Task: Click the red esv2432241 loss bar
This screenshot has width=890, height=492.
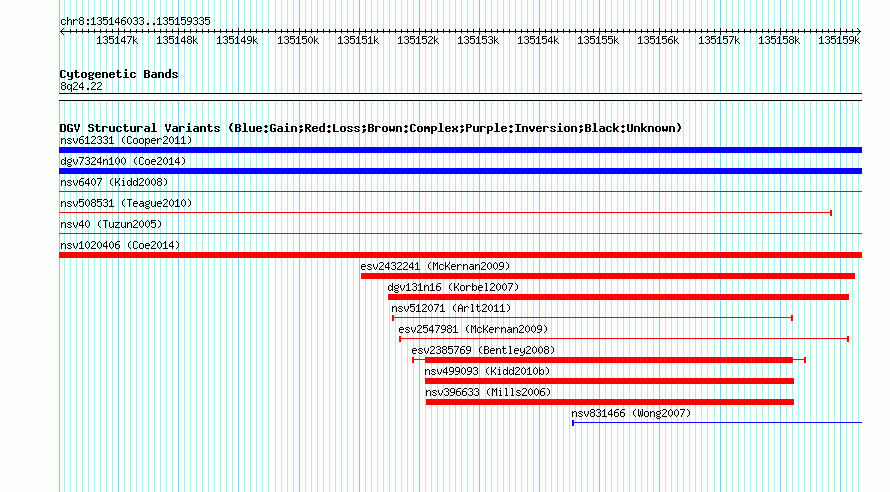Action: tap(608, 276)
